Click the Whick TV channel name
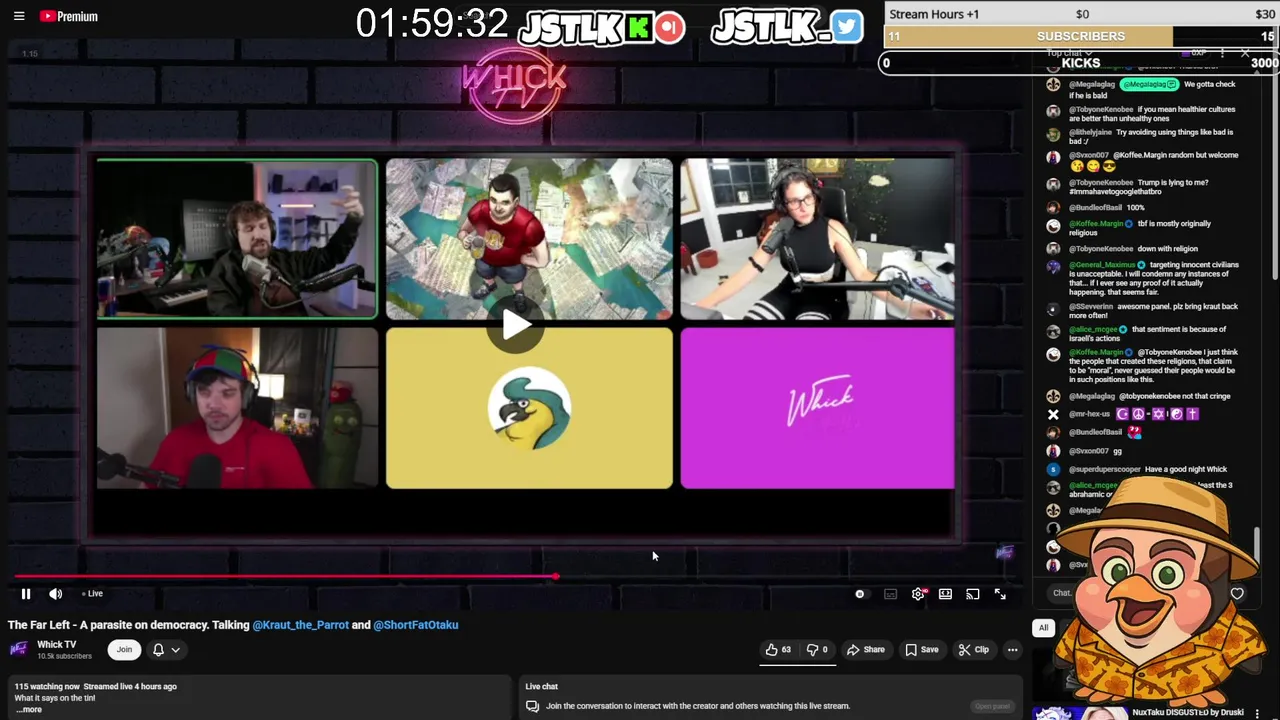Screen dimensions: 1280x720 pos(56,645)
